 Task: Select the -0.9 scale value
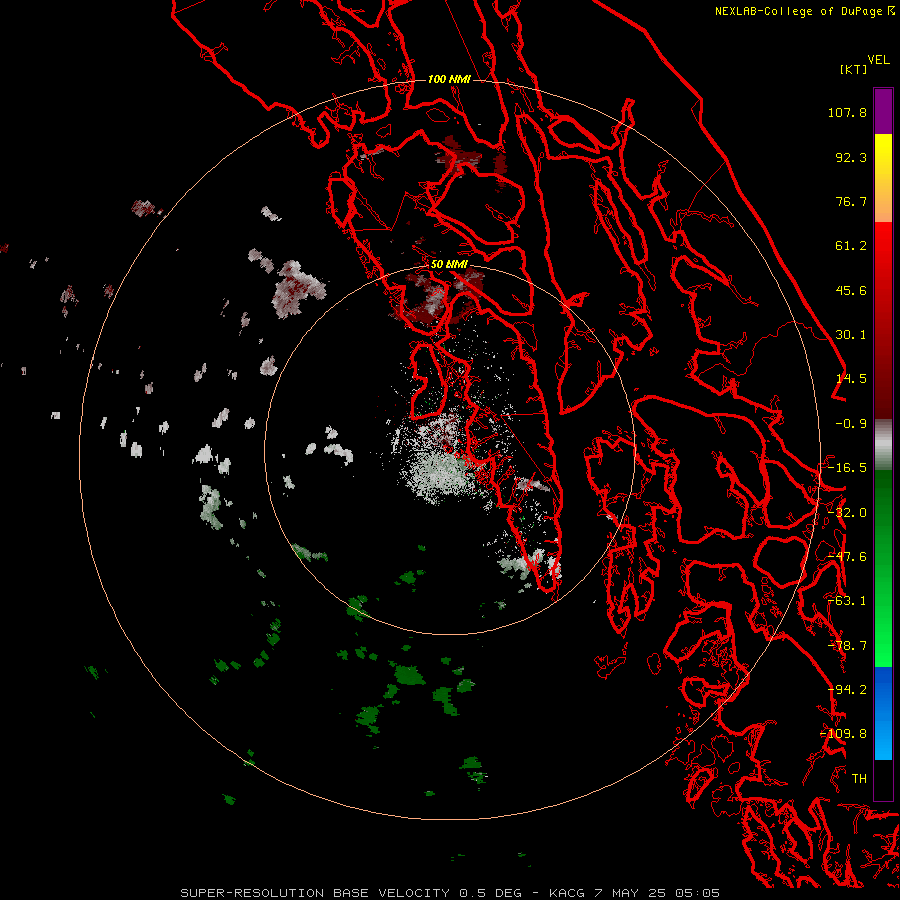pyautogui.click(x=851, y=424)
